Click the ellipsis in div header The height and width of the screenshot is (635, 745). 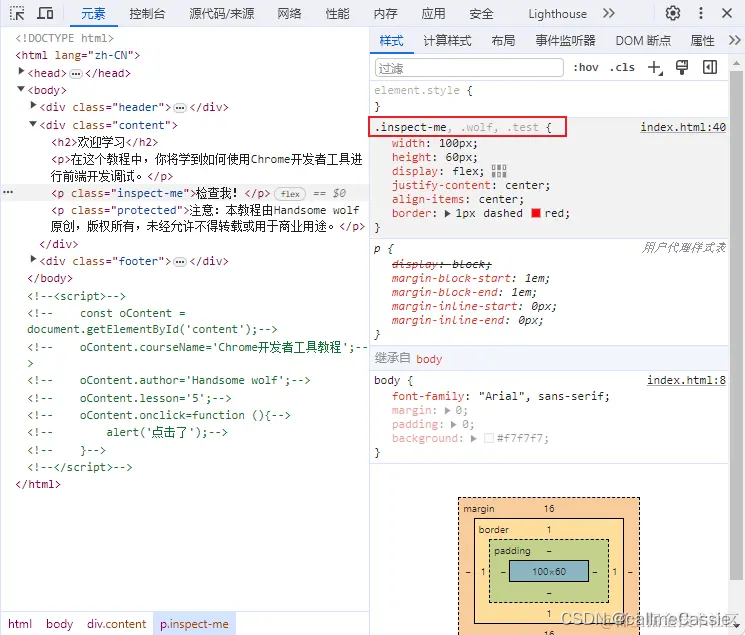tap(180, 108)
